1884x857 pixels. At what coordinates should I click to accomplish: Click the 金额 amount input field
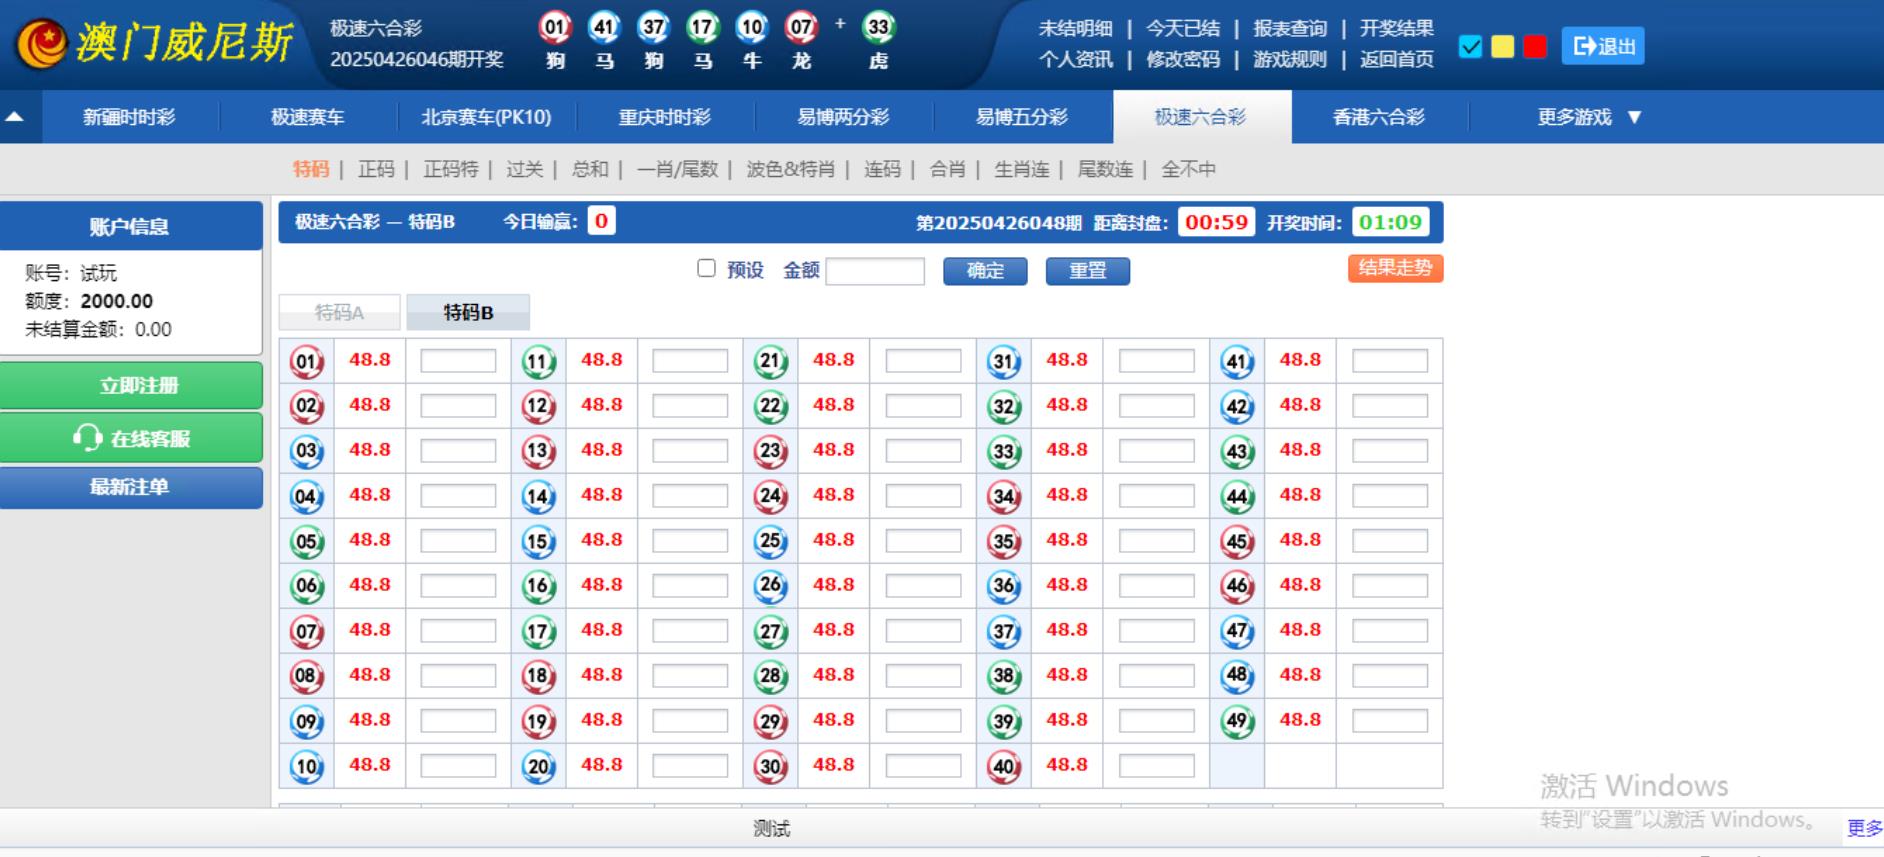[874, 271]
